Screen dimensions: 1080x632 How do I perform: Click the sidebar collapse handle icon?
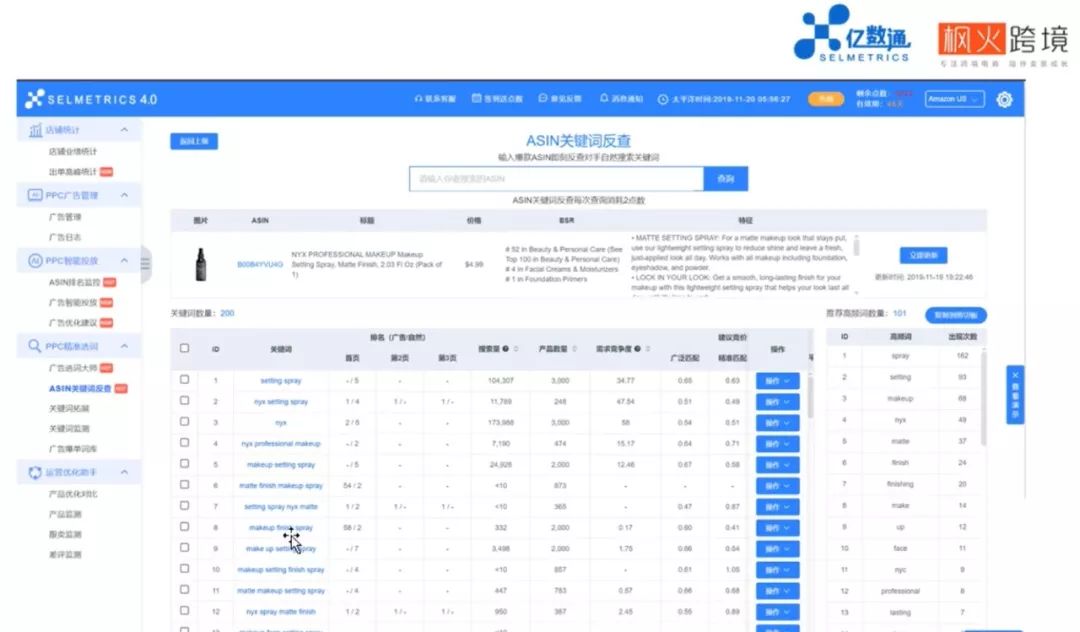click(x=145, y=264)
